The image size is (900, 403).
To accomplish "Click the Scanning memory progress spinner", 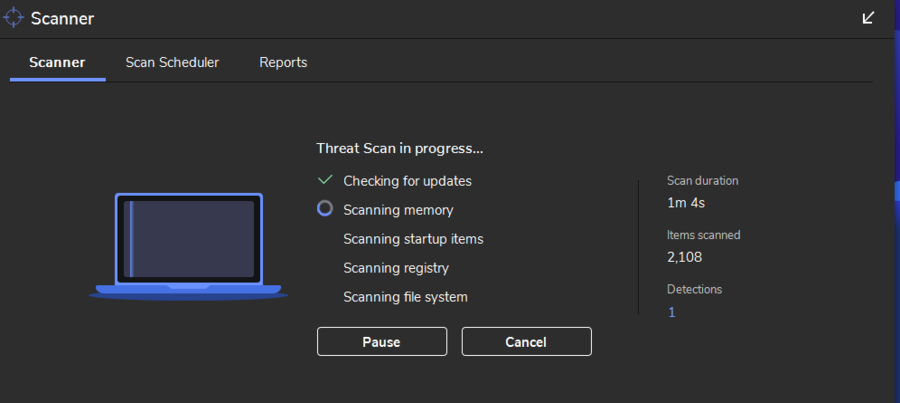I will (x=324, y=209).
